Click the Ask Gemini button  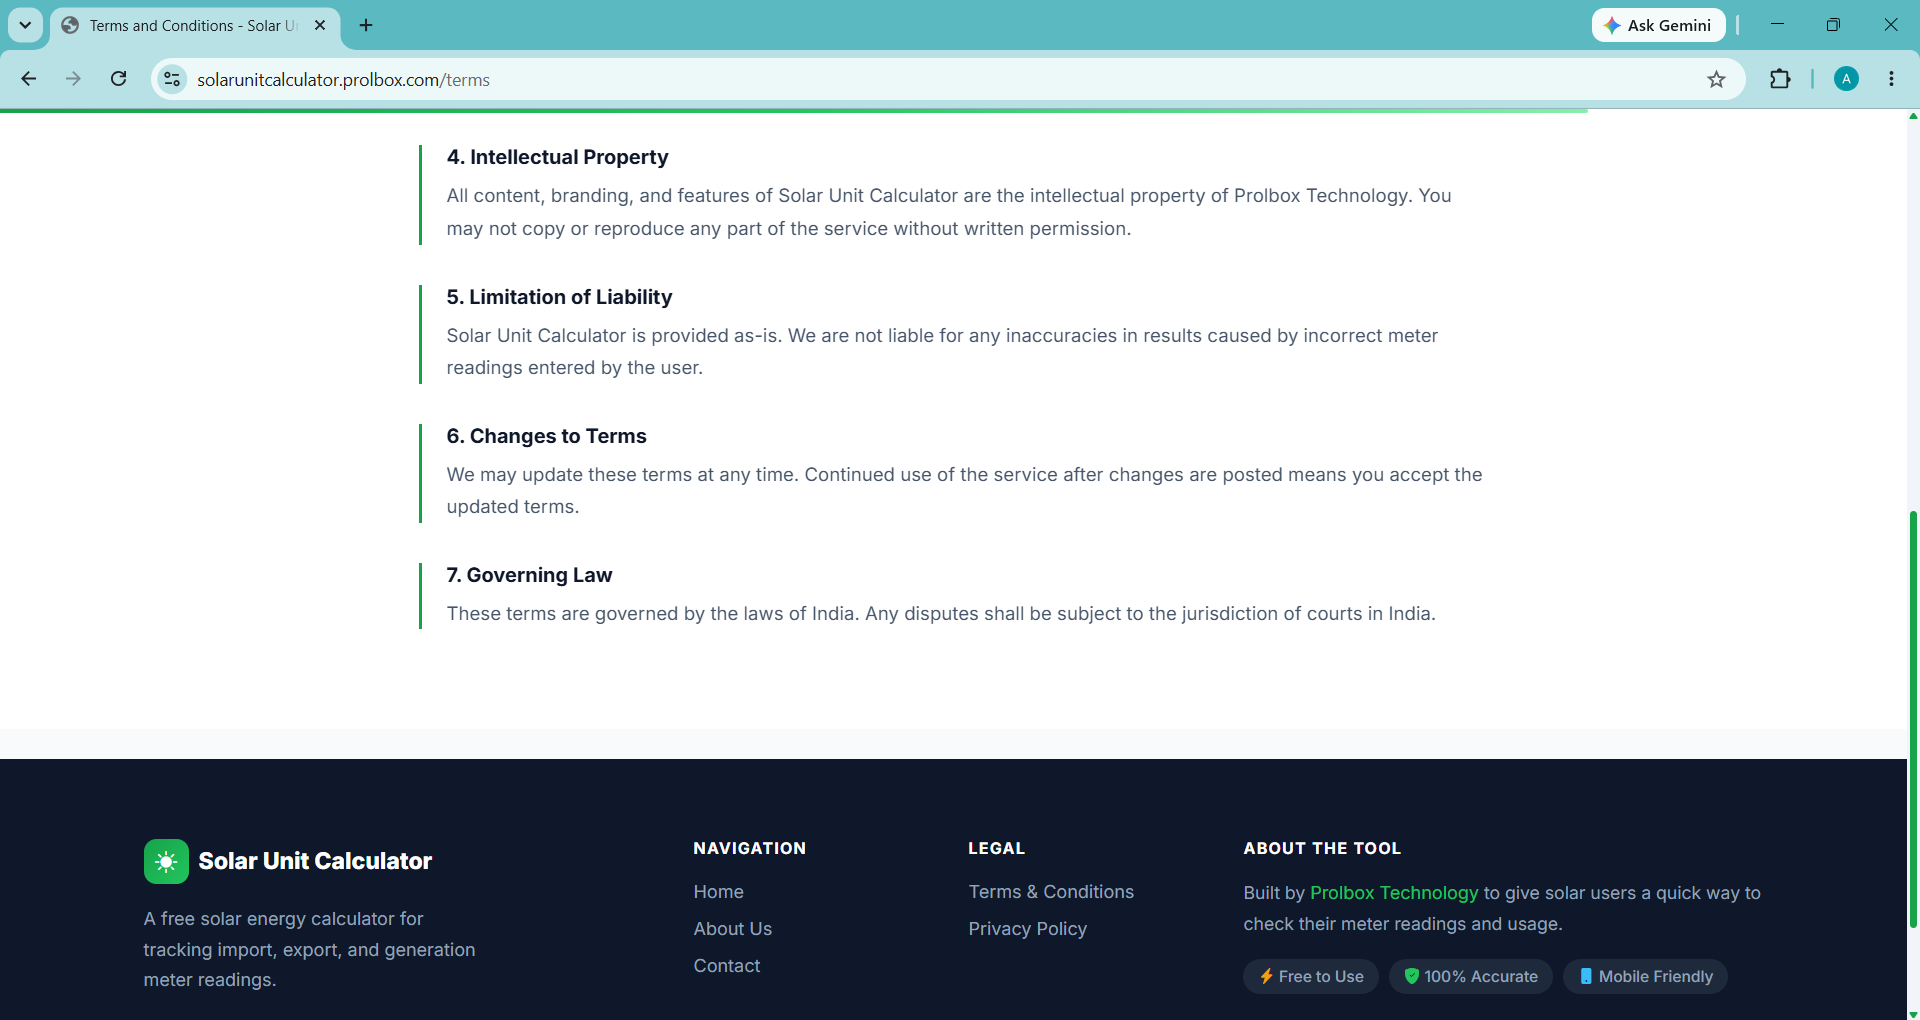pos(1659,25)
